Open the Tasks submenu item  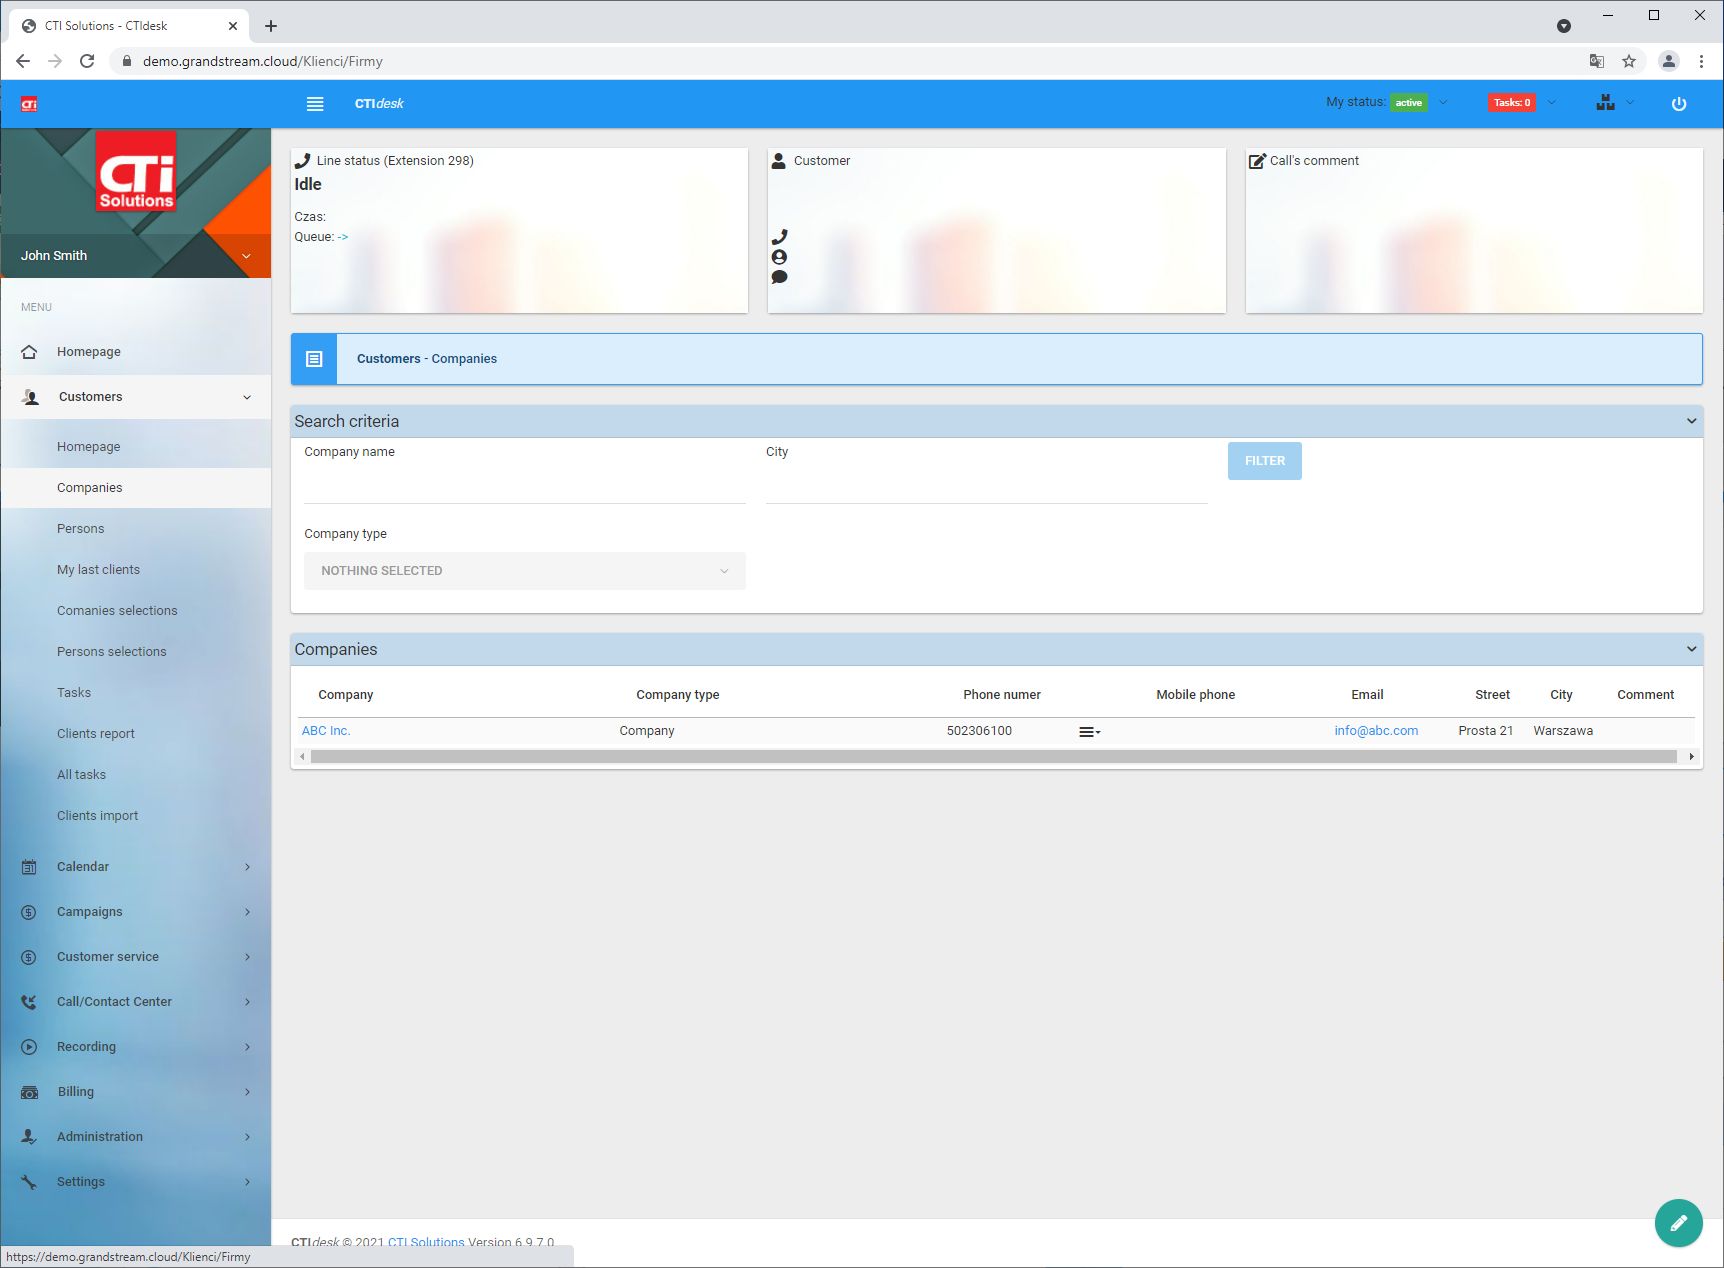[x=73, y=693]
